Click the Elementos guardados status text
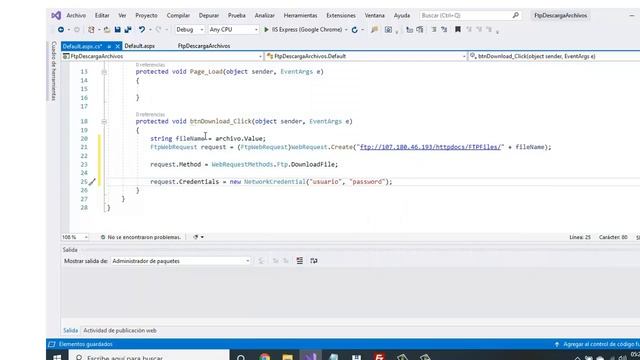The width and height of the screenshot is (640, 360). [85, 344]
